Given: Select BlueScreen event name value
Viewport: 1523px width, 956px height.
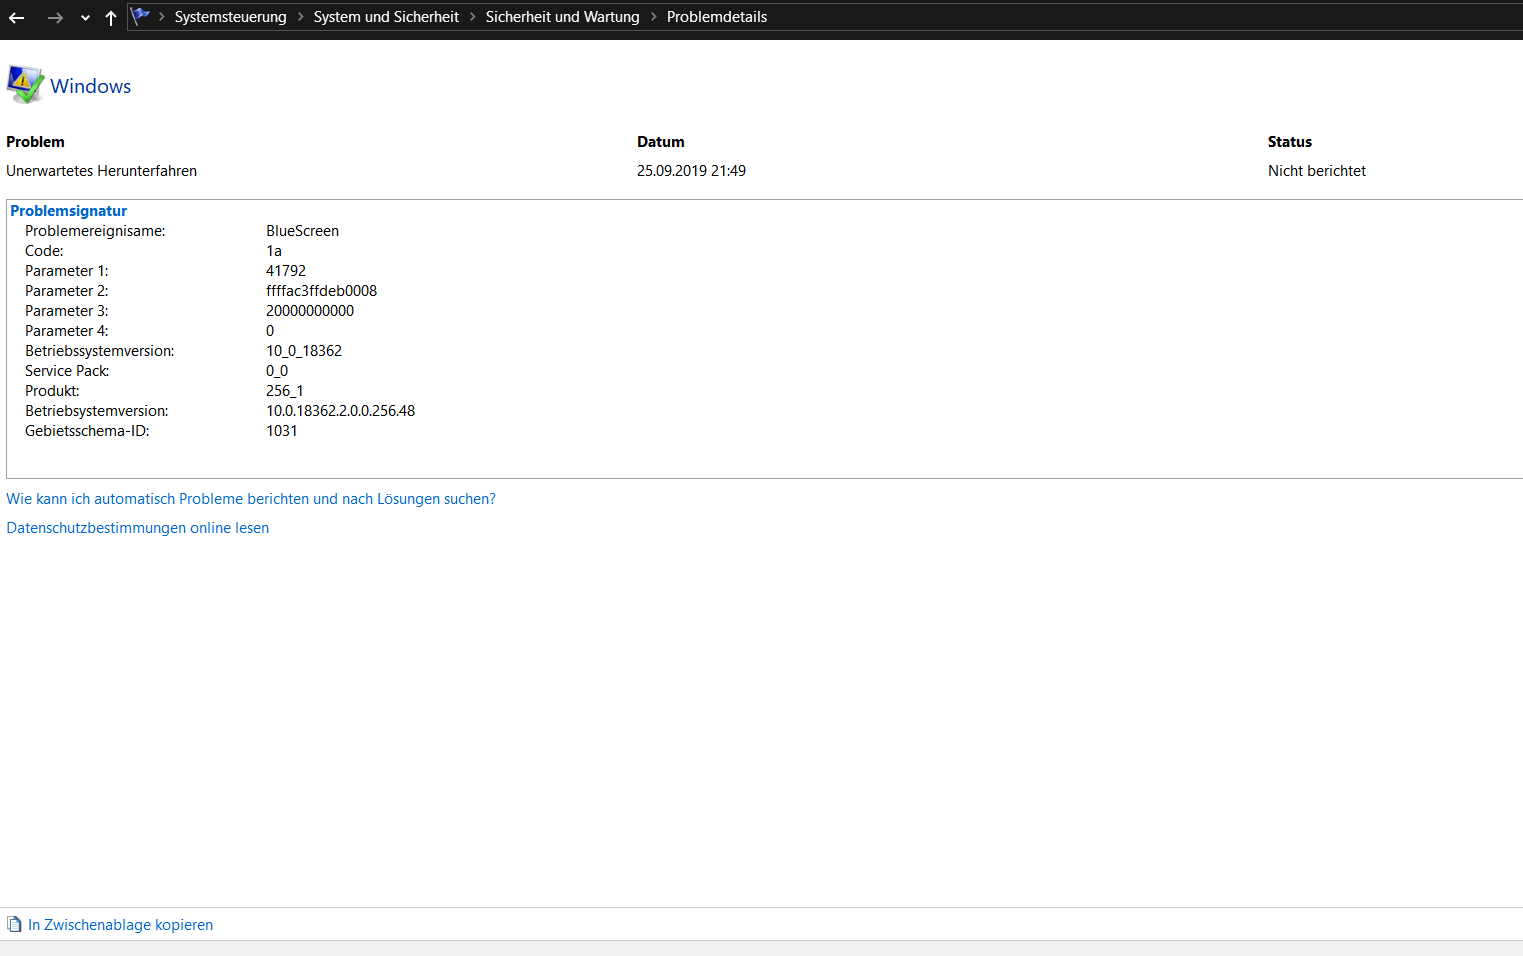Looking at the screenshot, I should pyautogui.click(x=302, y=231).
